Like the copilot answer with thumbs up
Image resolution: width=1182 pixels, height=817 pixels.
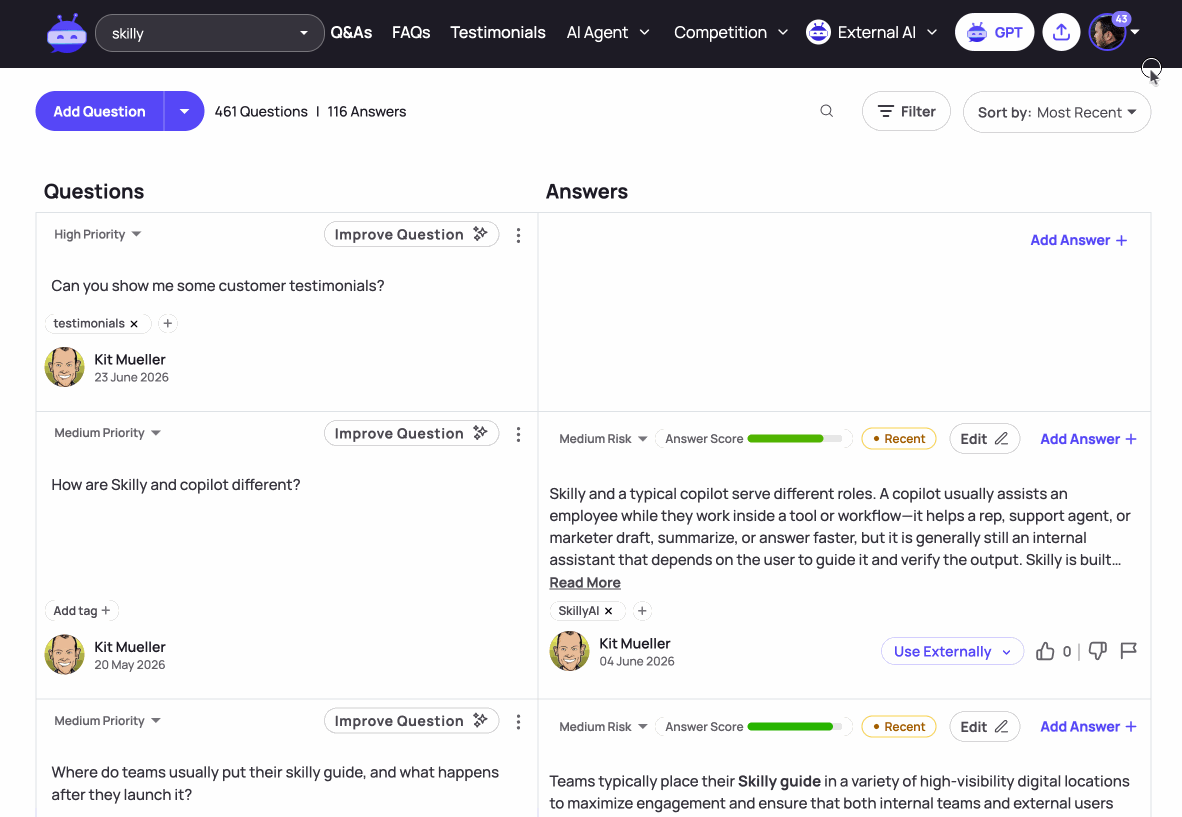pos(1045,651)
